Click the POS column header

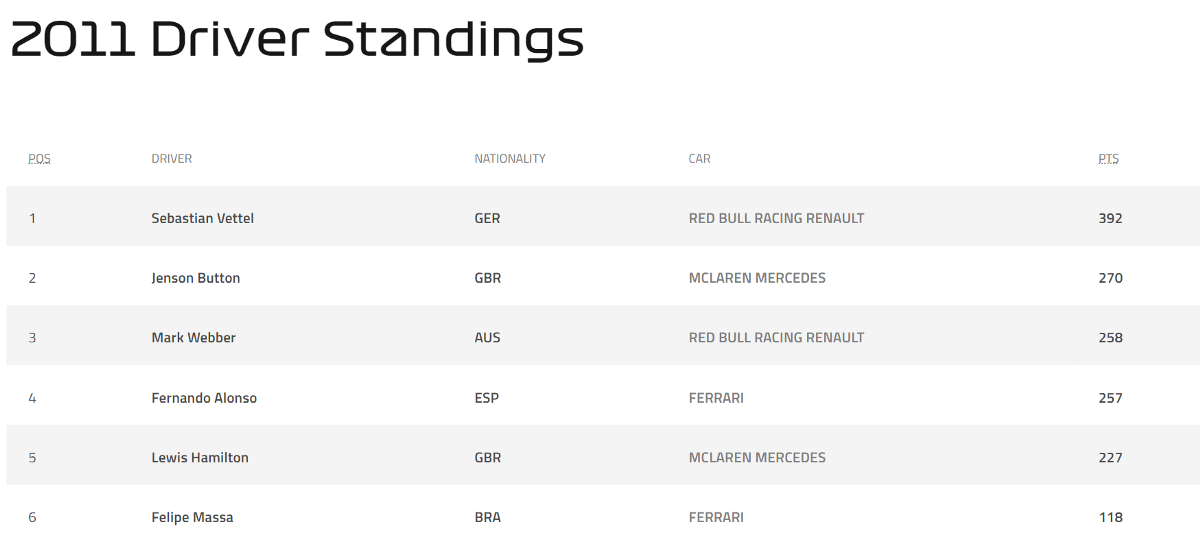coord(39,159)
